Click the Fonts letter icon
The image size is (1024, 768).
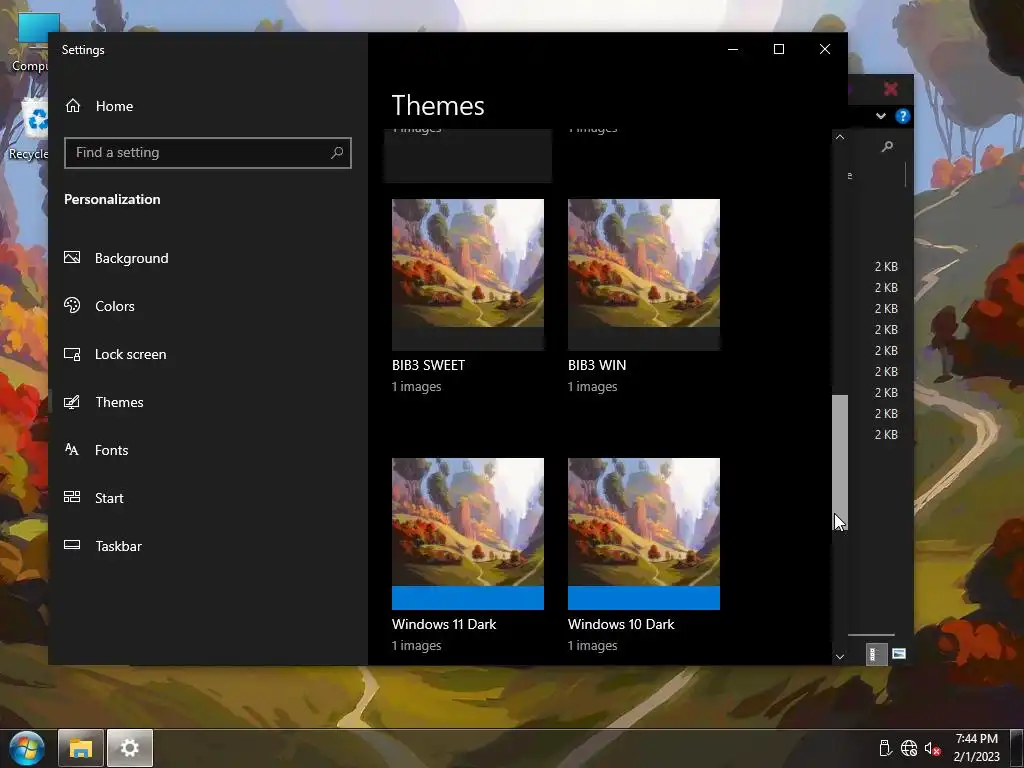tap(72, 449)
